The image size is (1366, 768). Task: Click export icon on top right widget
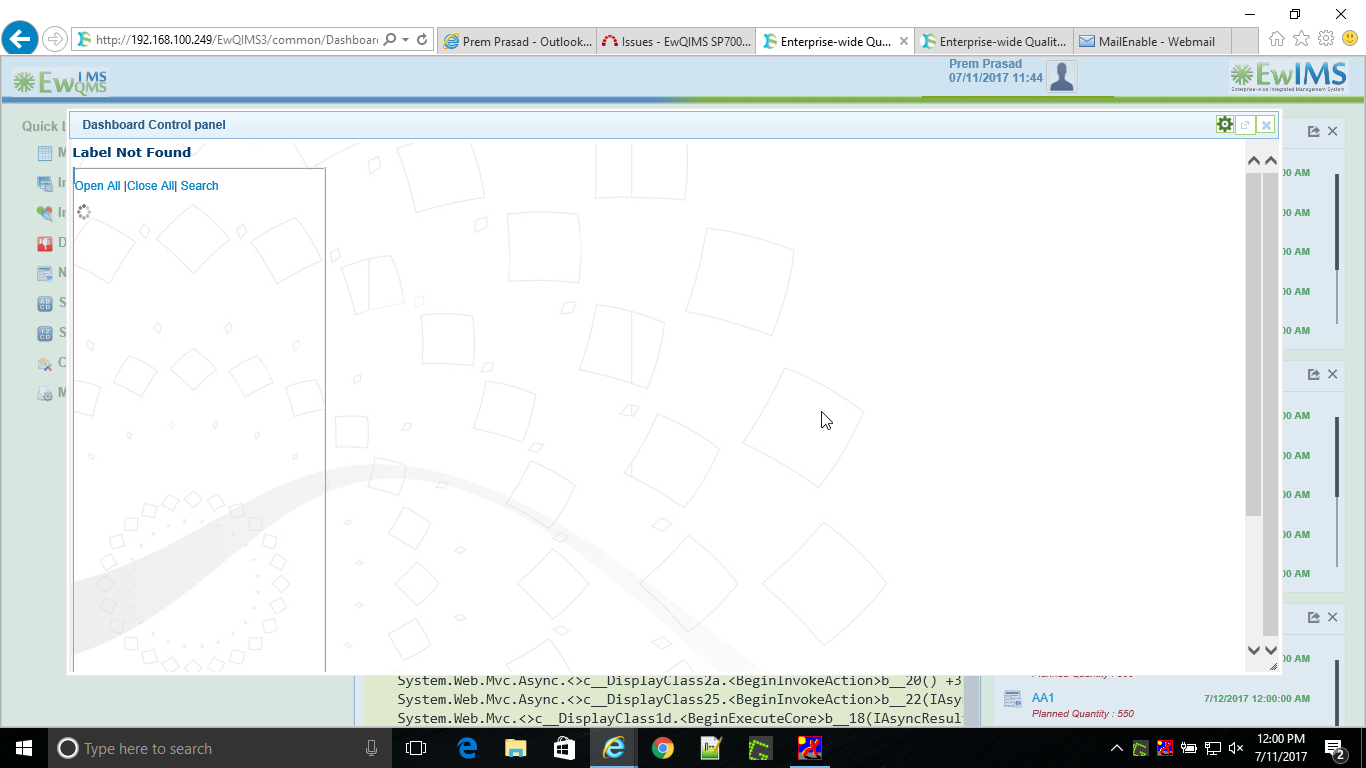[x=1314, y=131]
